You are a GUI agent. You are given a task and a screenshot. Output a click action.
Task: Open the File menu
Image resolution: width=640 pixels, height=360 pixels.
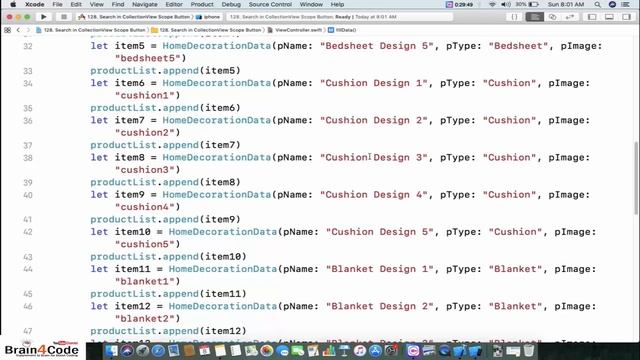click(x=57, y=4)
